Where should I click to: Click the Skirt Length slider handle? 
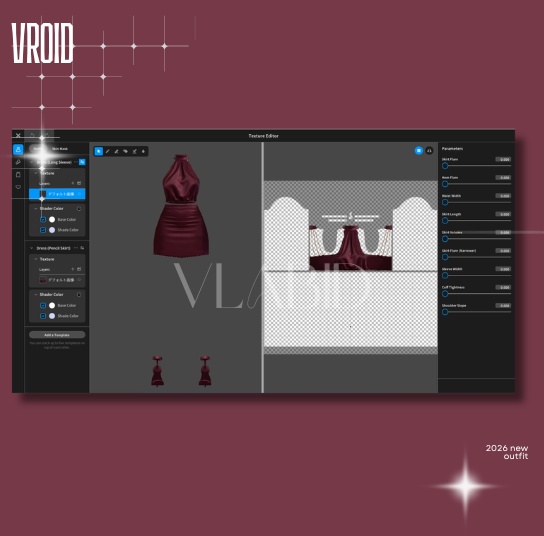445,221
